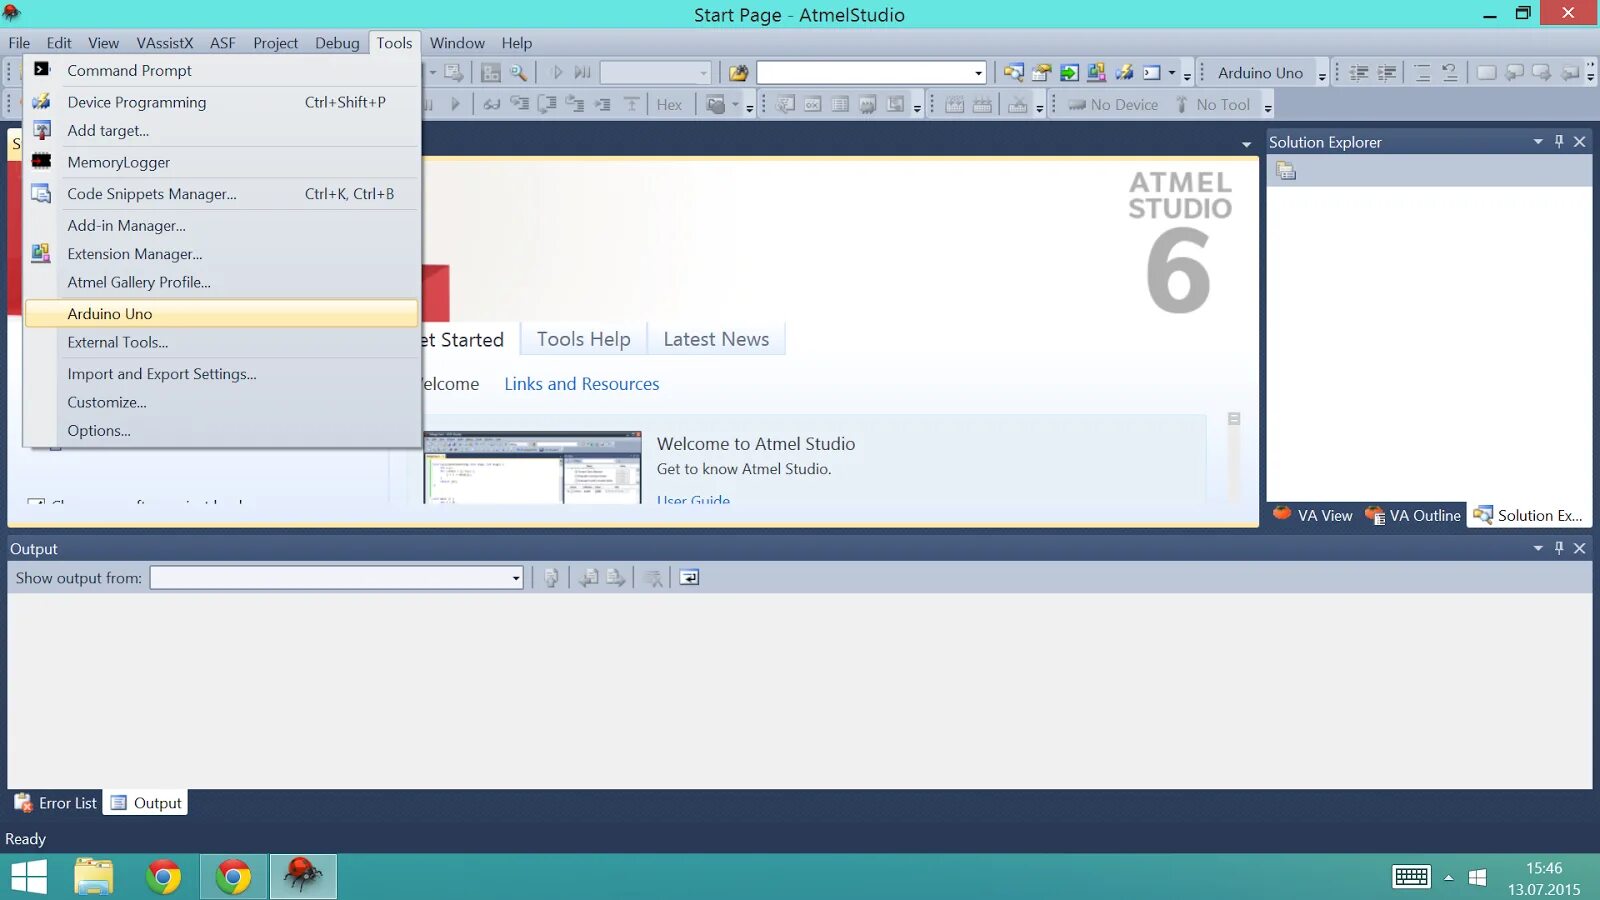Choose Add target... in Tools menu
Viewport: 1600px width, 900px height.
[221, 130]
